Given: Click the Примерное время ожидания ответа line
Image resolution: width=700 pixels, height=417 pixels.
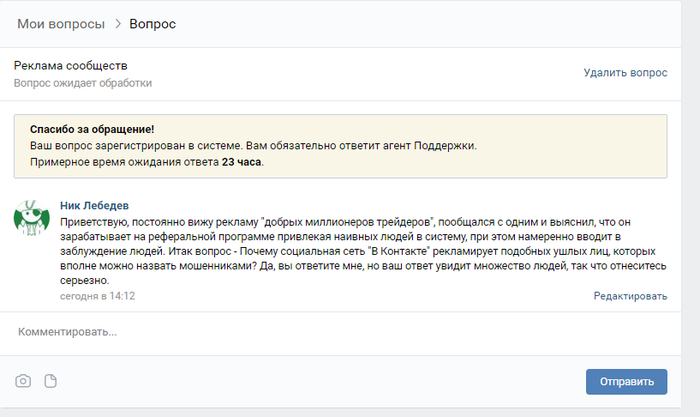Looking at the screenshot, I should click(x=147, y=162).
